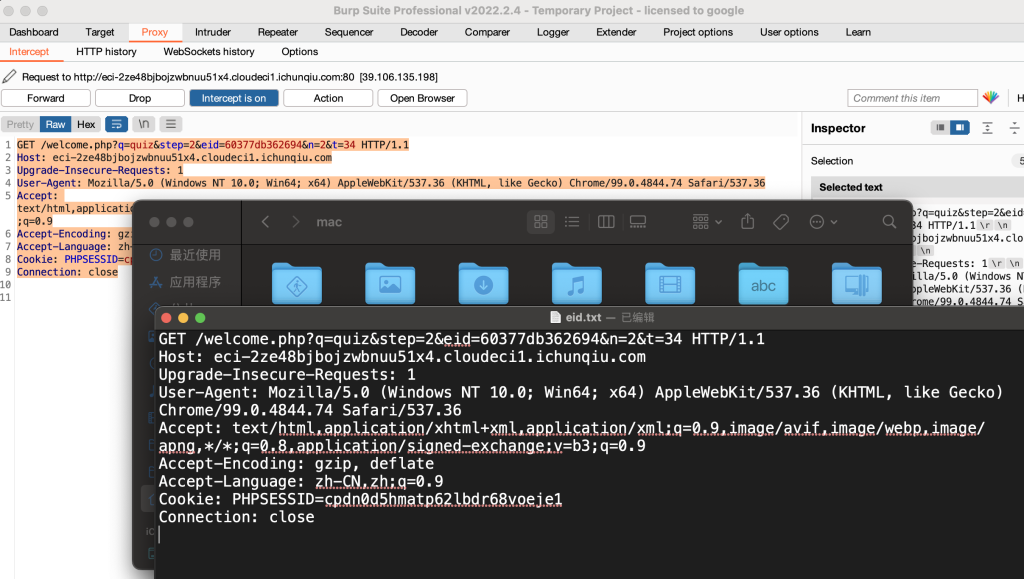Select the Pretty view of the request
Image resolution: width=1024 pixels, height=579 pixels.
[x=20, y=124]
